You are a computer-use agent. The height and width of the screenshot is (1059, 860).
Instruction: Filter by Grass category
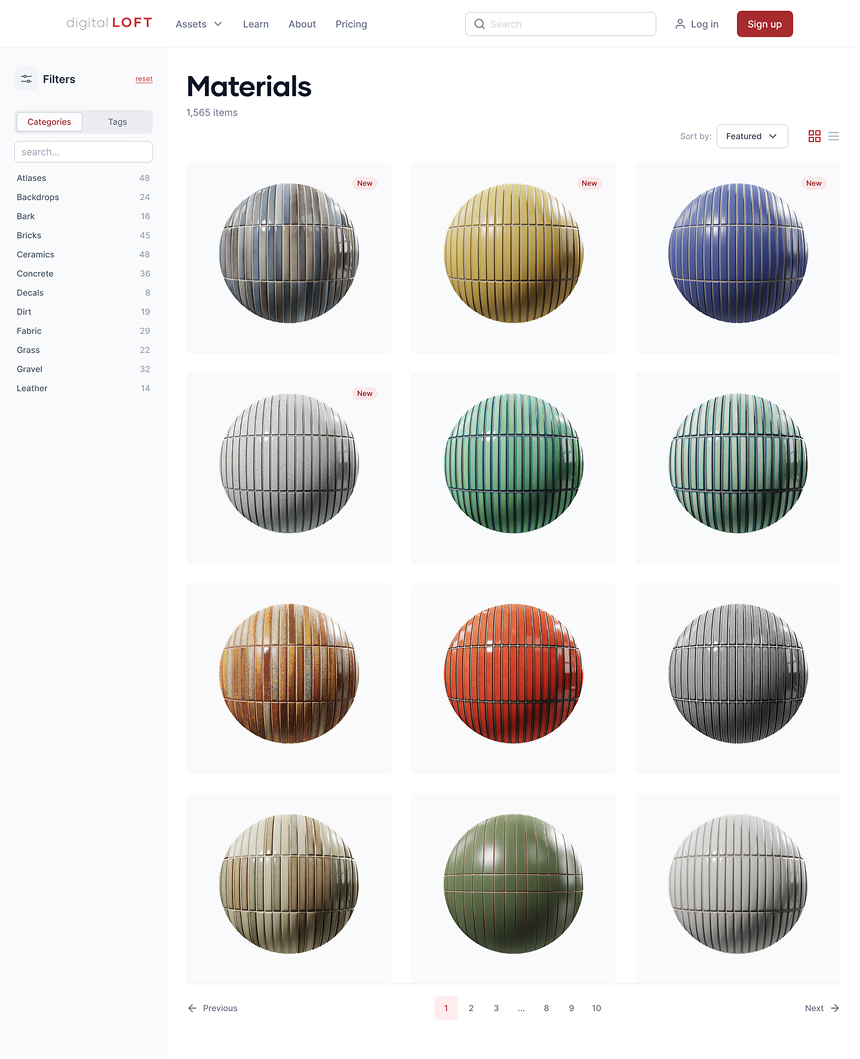coord(84,350)
